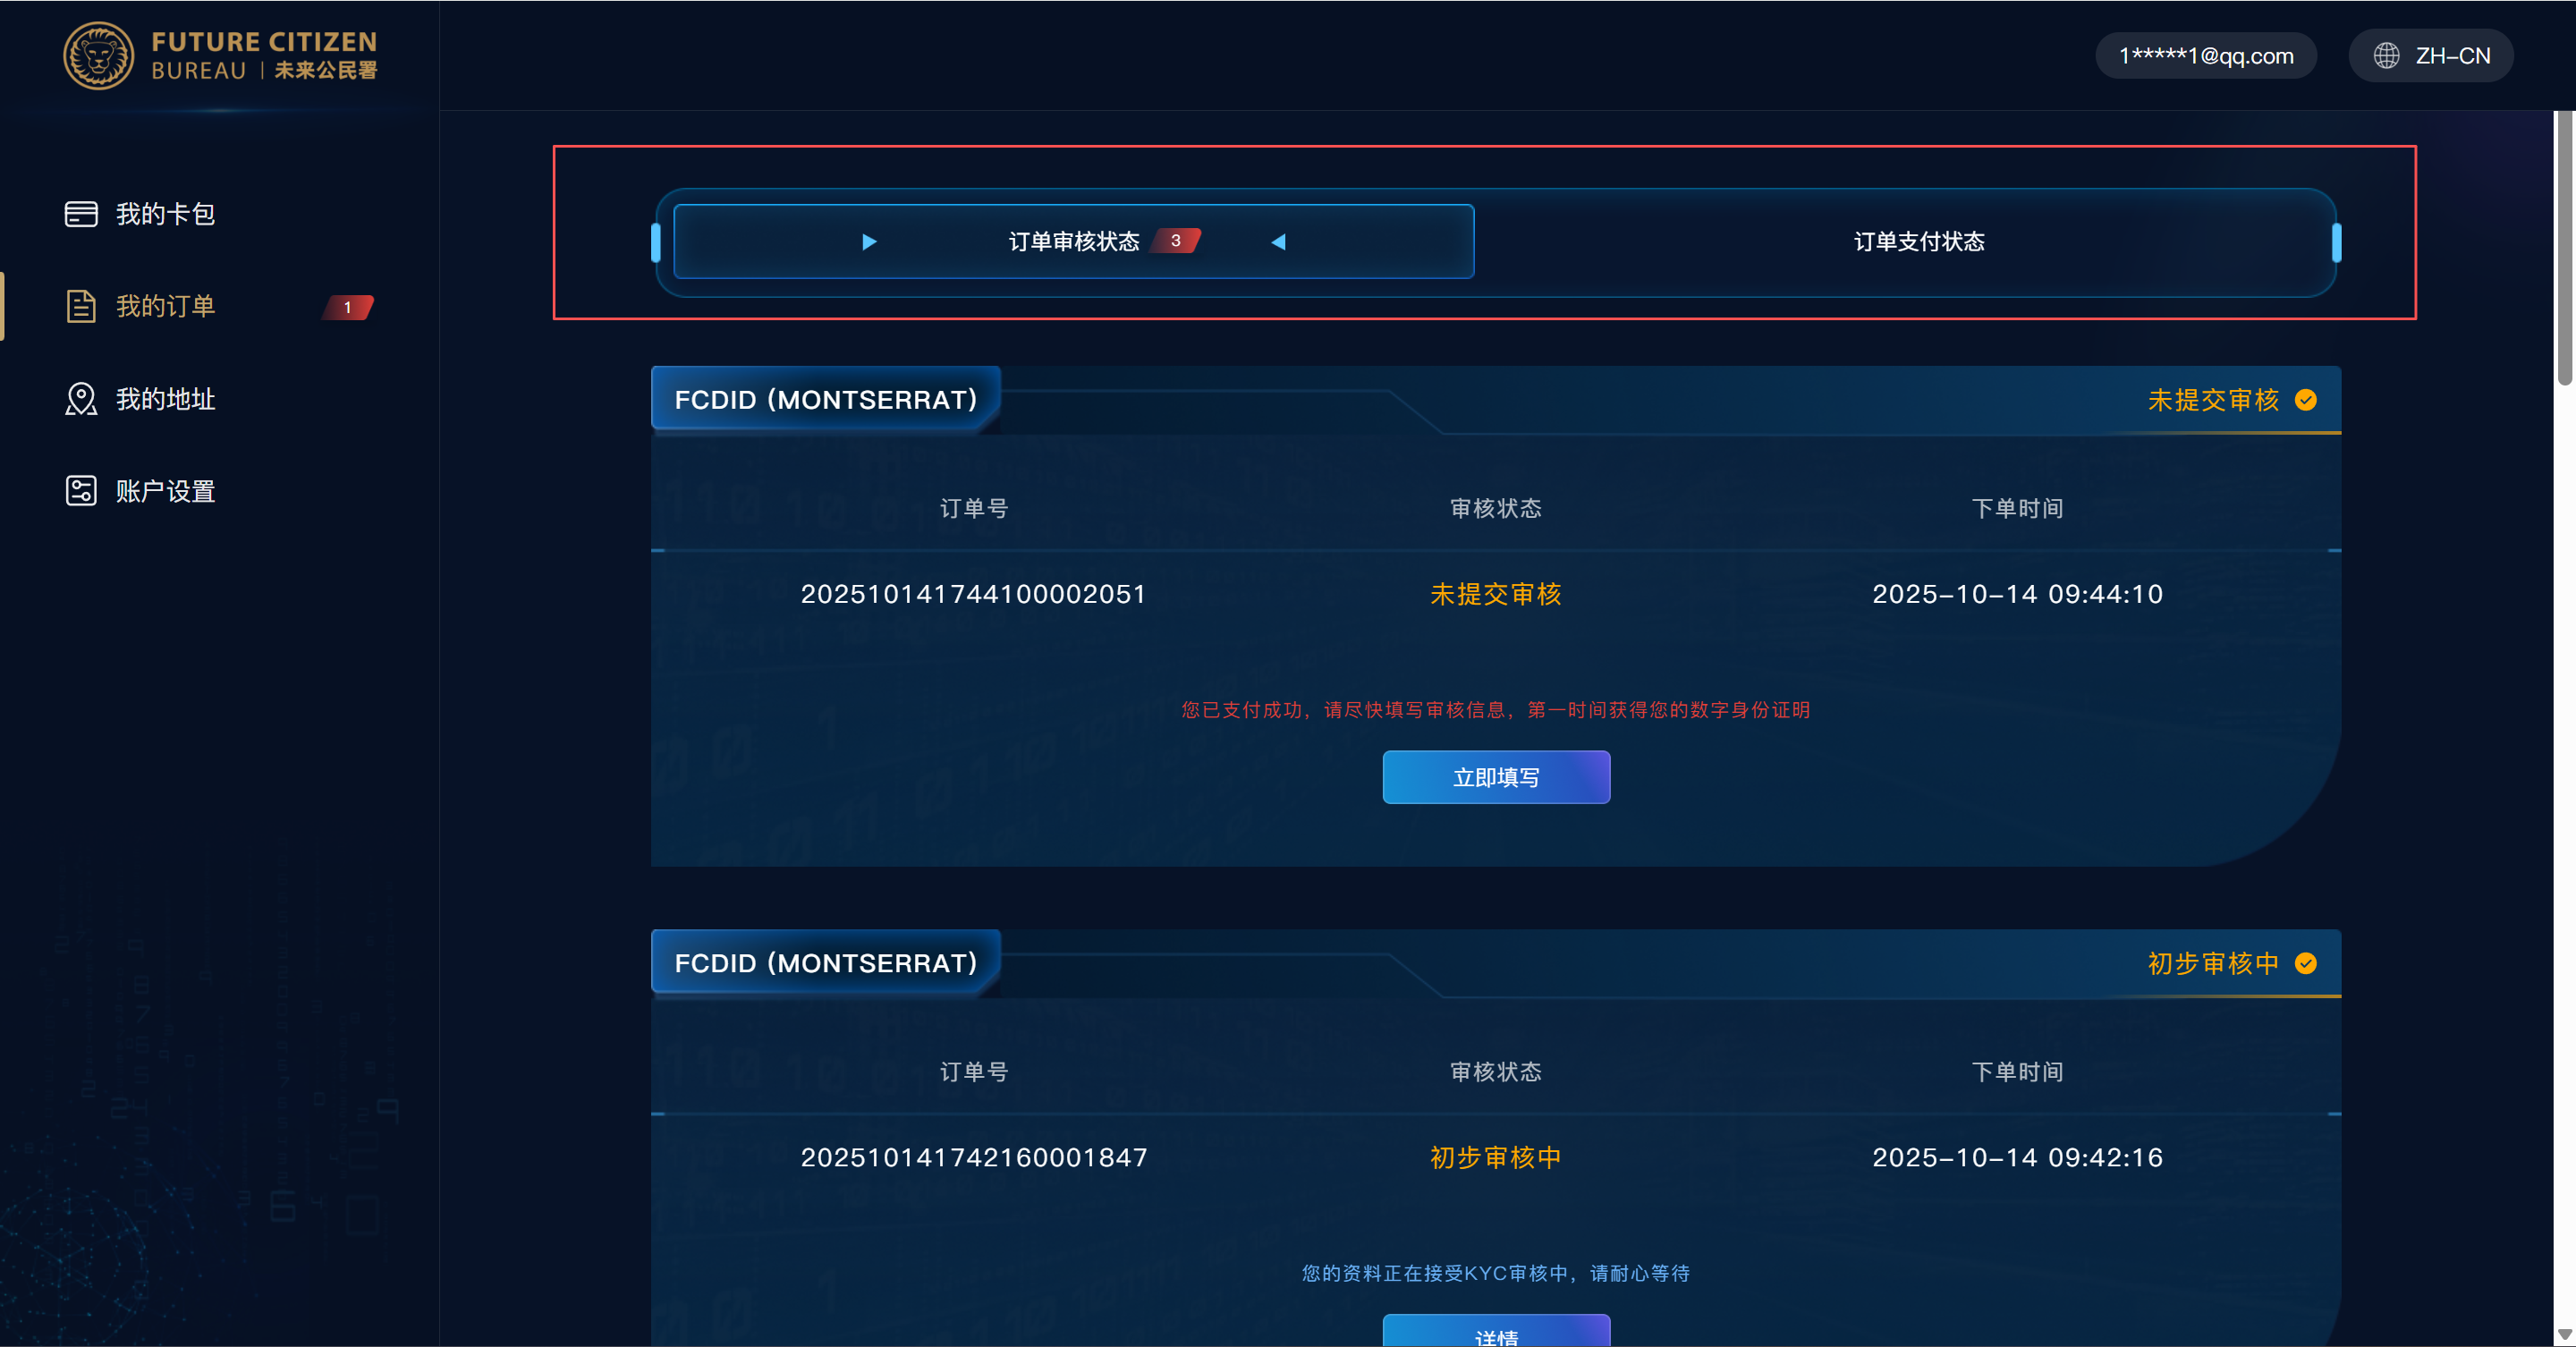The image size is (2576, 1347).
Task: Open 我的地址 in the sidebar
Action: 165,399
